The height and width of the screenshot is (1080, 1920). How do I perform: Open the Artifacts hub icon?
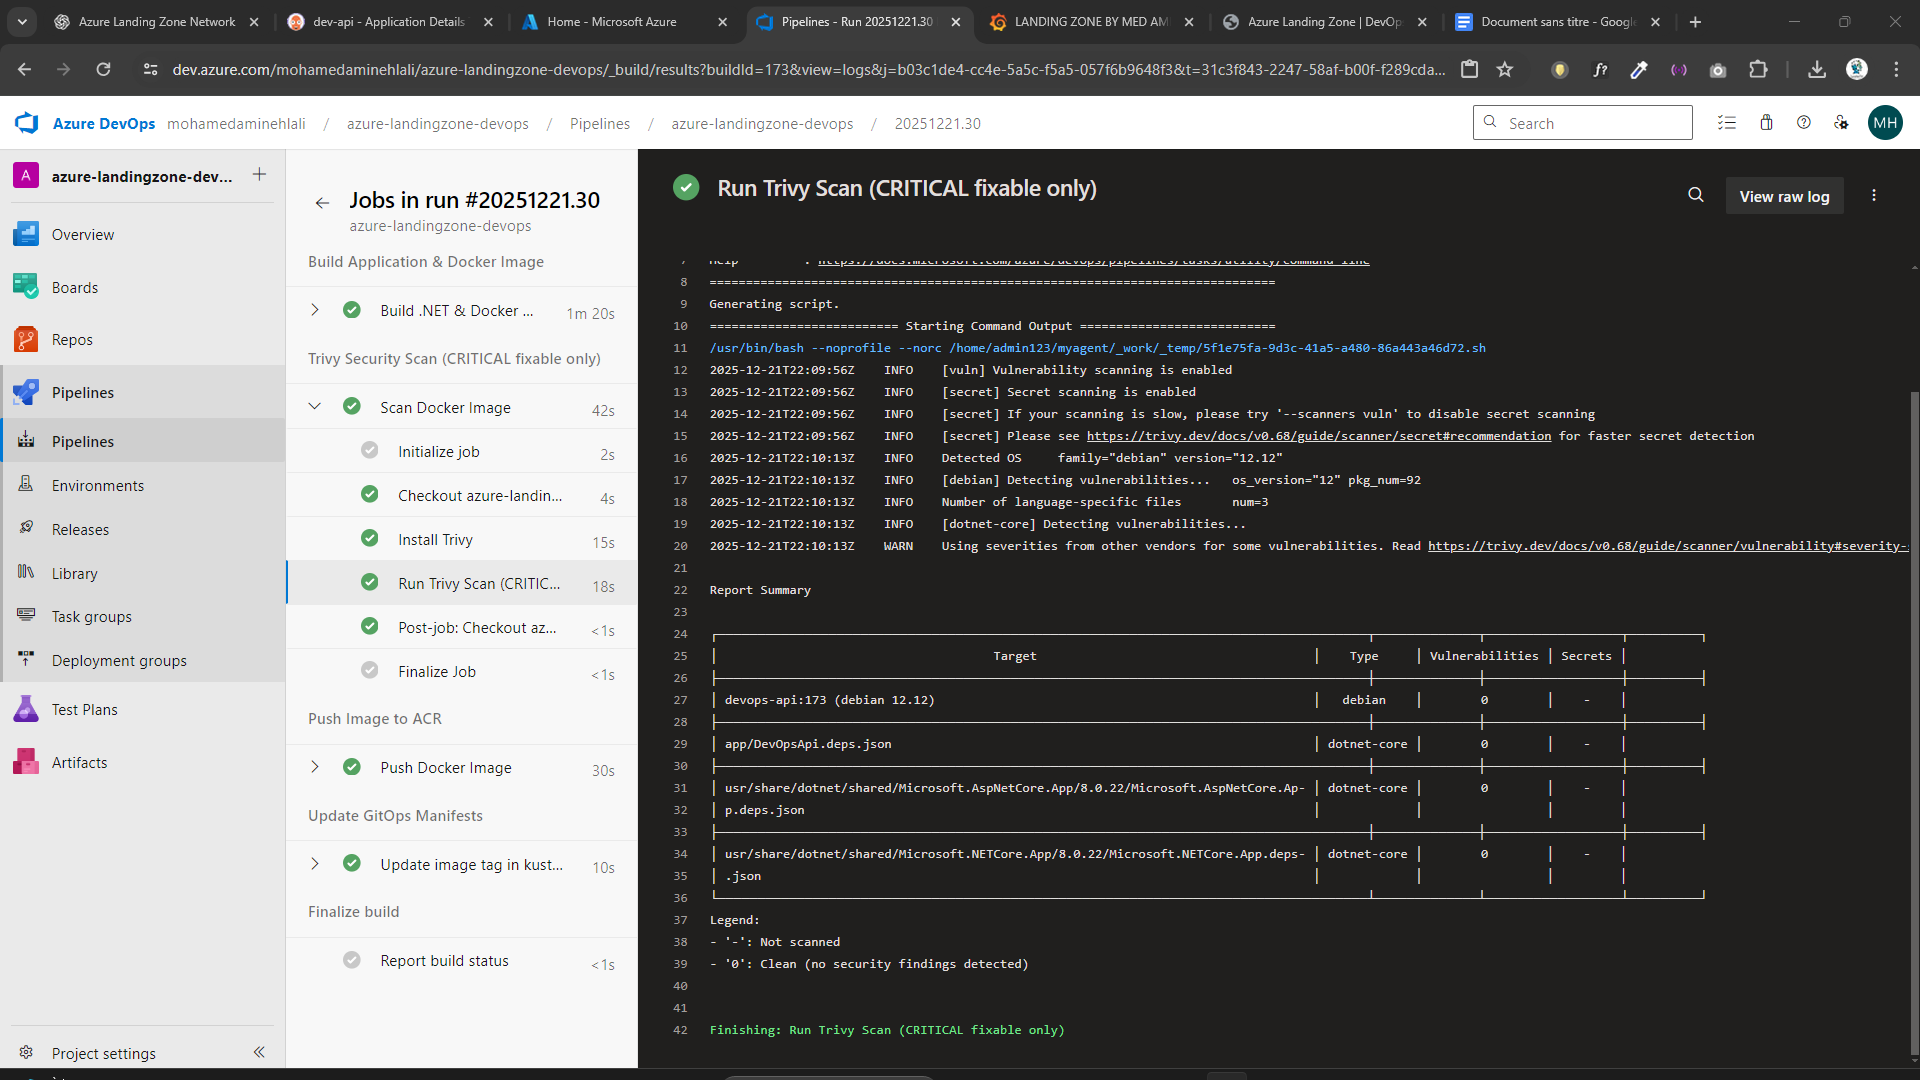pyautogui.click(x=26, y=762)
